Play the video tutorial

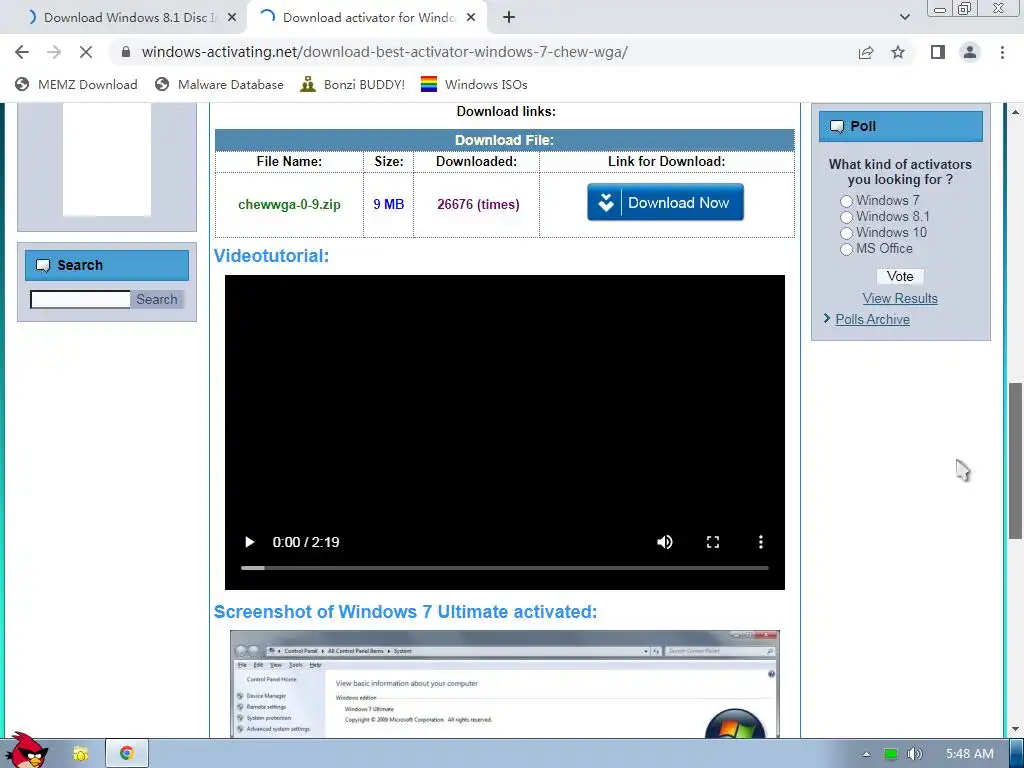[249, 542]
